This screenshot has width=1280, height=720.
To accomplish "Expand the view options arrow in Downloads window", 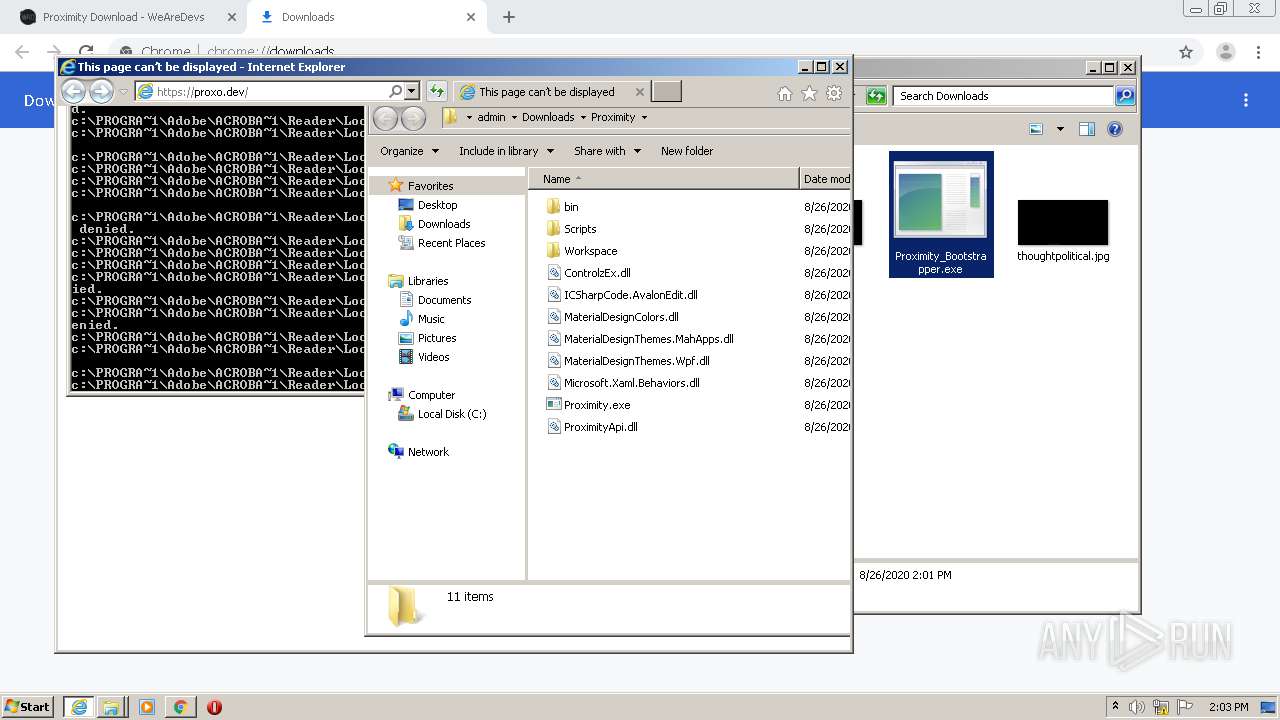I will click(x=1060, y=129).
